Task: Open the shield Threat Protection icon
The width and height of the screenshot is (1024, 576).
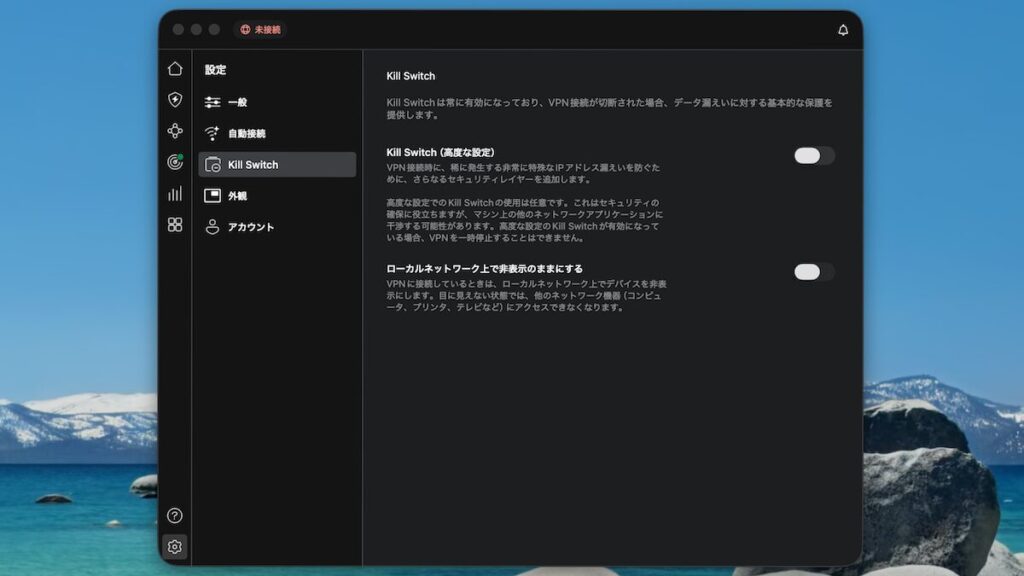Action: 175,100
